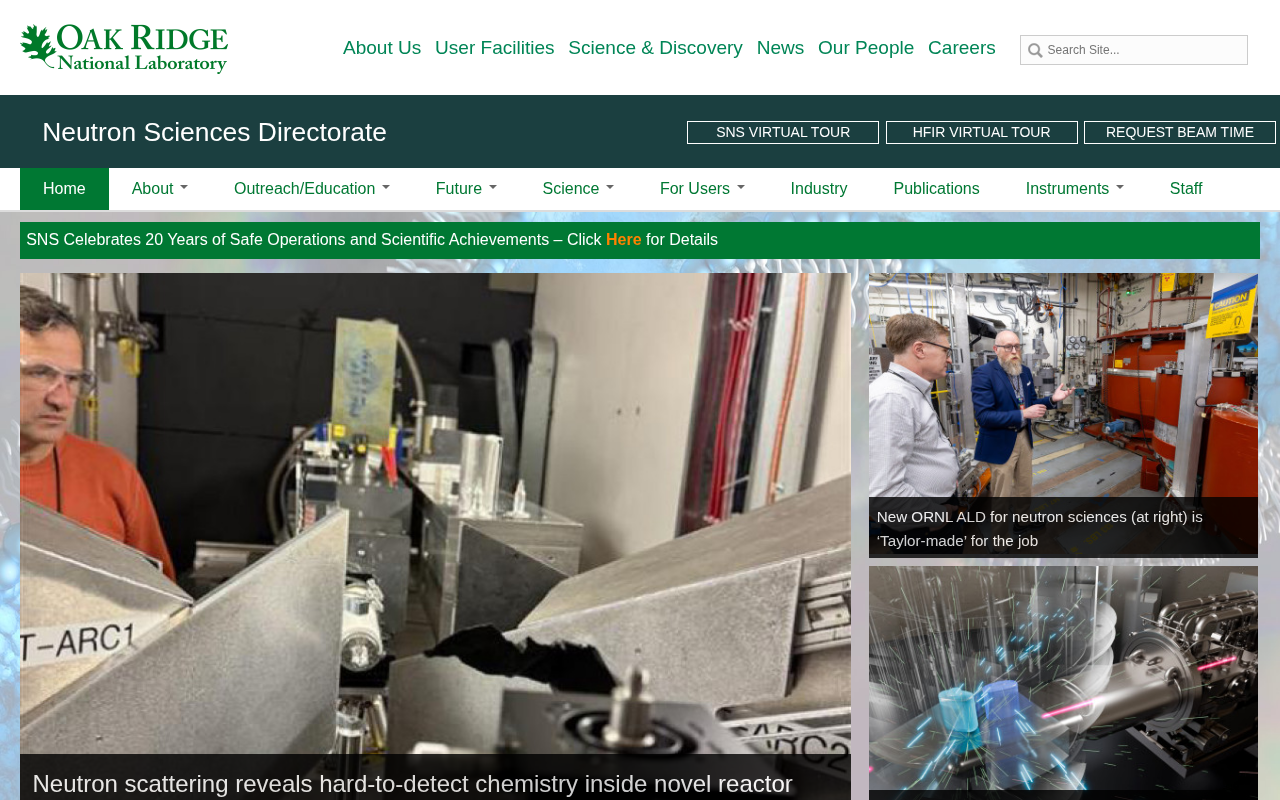Open the blue neutron beam illustration story

tap(1063, 678)
